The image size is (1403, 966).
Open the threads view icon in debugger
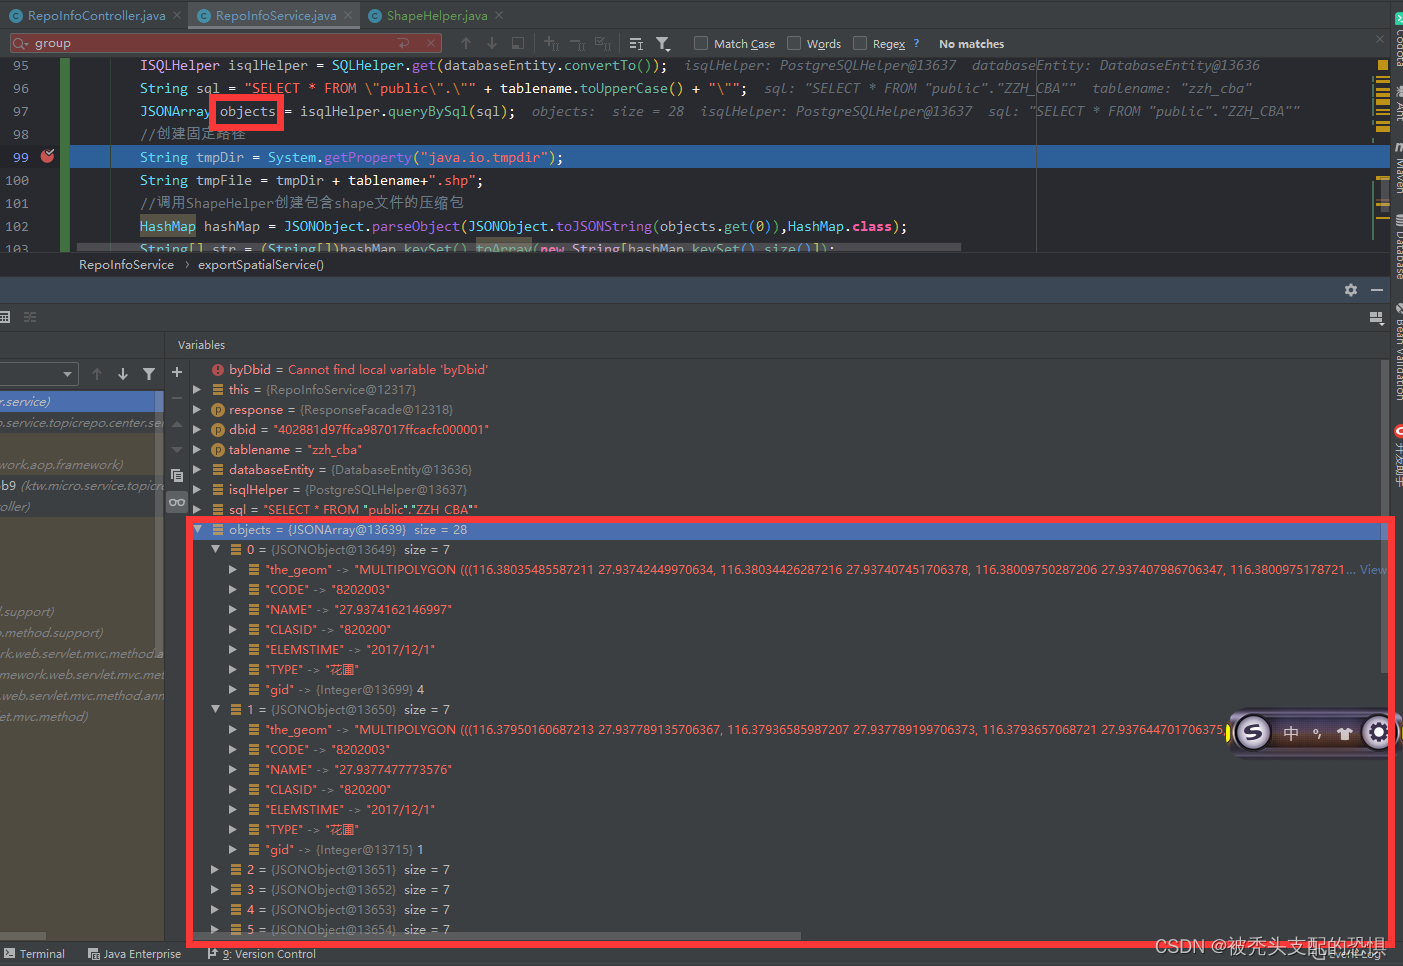click(x=30, y=317)
